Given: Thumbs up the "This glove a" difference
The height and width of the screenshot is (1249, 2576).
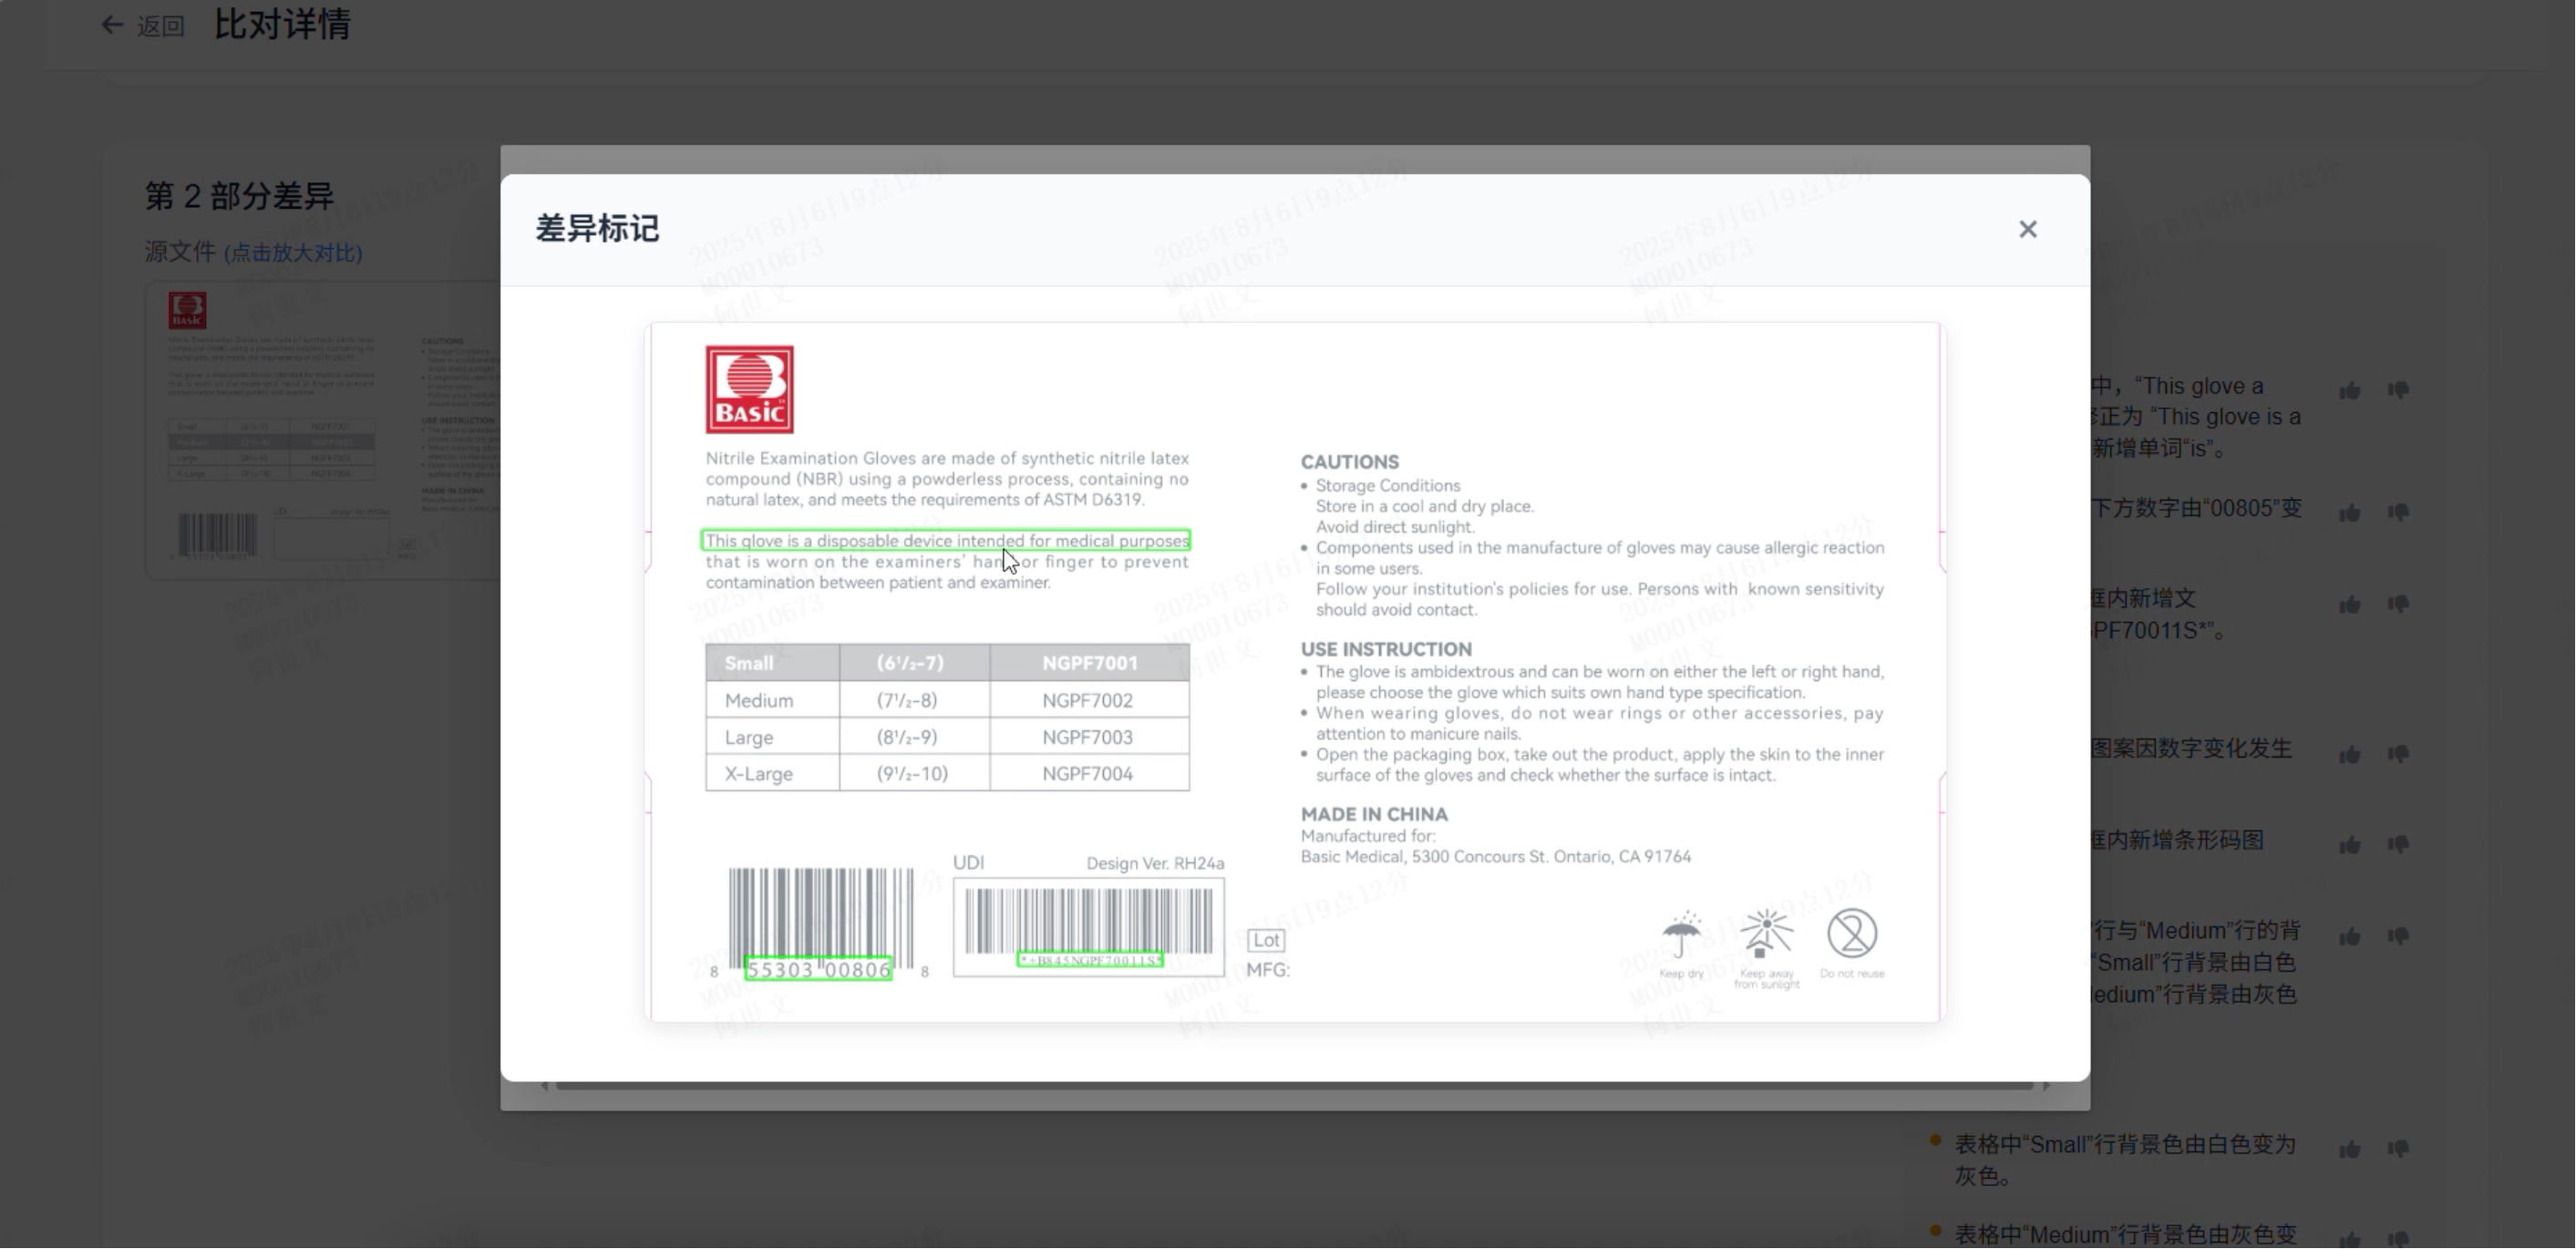Looking at the screenshot, I should click(x=2349, y=391).
